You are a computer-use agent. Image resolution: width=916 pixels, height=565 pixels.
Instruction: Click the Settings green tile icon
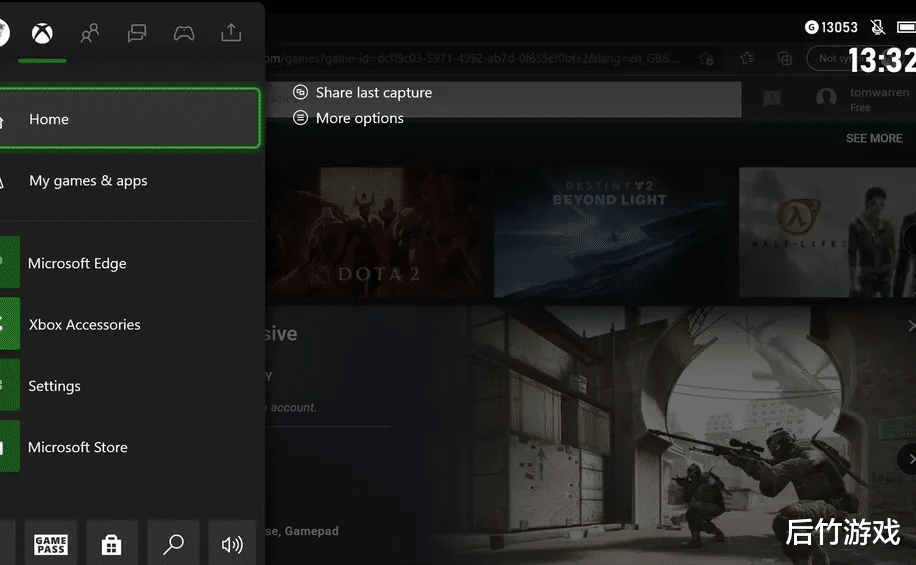click(x=9, y=385)
